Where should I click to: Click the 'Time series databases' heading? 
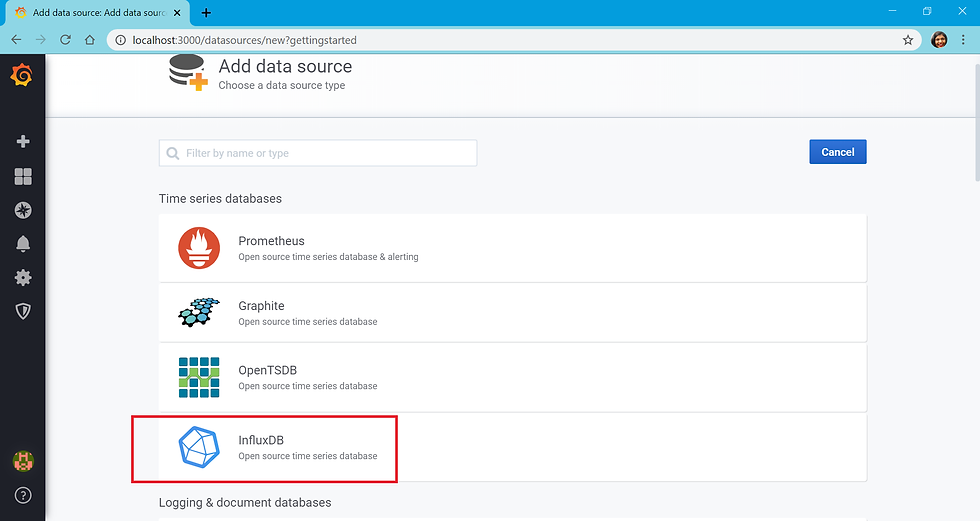(x=220, y=199)
